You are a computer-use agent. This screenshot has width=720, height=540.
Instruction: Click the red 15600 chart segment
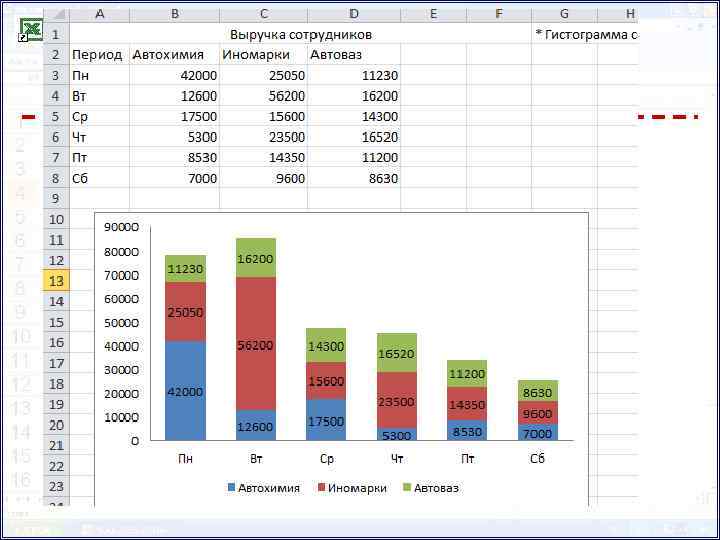click(326, 381)
